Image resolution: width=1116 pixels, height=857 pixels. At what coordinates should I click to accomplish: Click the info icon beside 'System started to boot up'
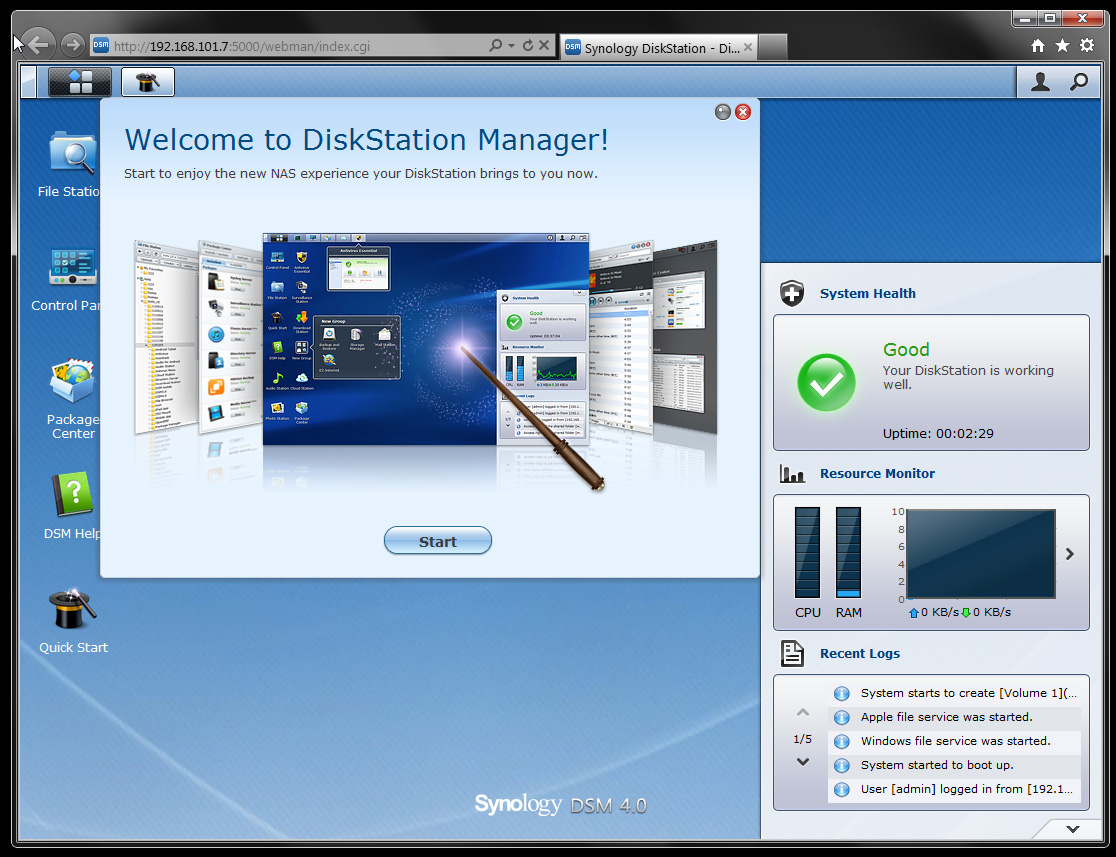click(842, 765)
